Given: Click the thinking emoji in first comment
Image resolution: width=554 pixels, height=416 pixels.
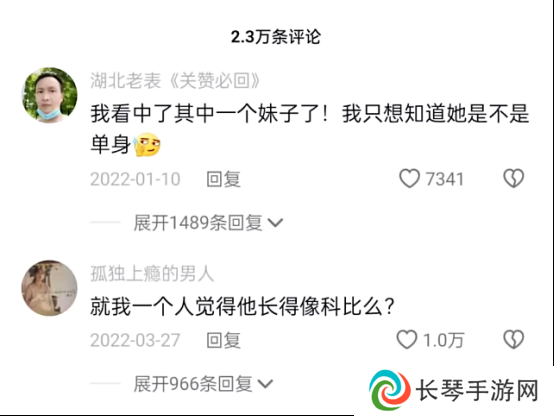Looking at the screenshot, I should coord(147,145).
